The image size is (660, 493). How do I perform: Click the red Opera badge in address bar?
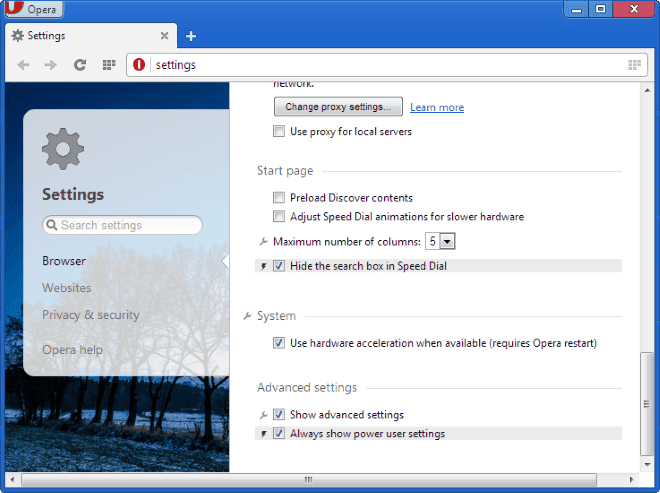click(x=139, y=65)
